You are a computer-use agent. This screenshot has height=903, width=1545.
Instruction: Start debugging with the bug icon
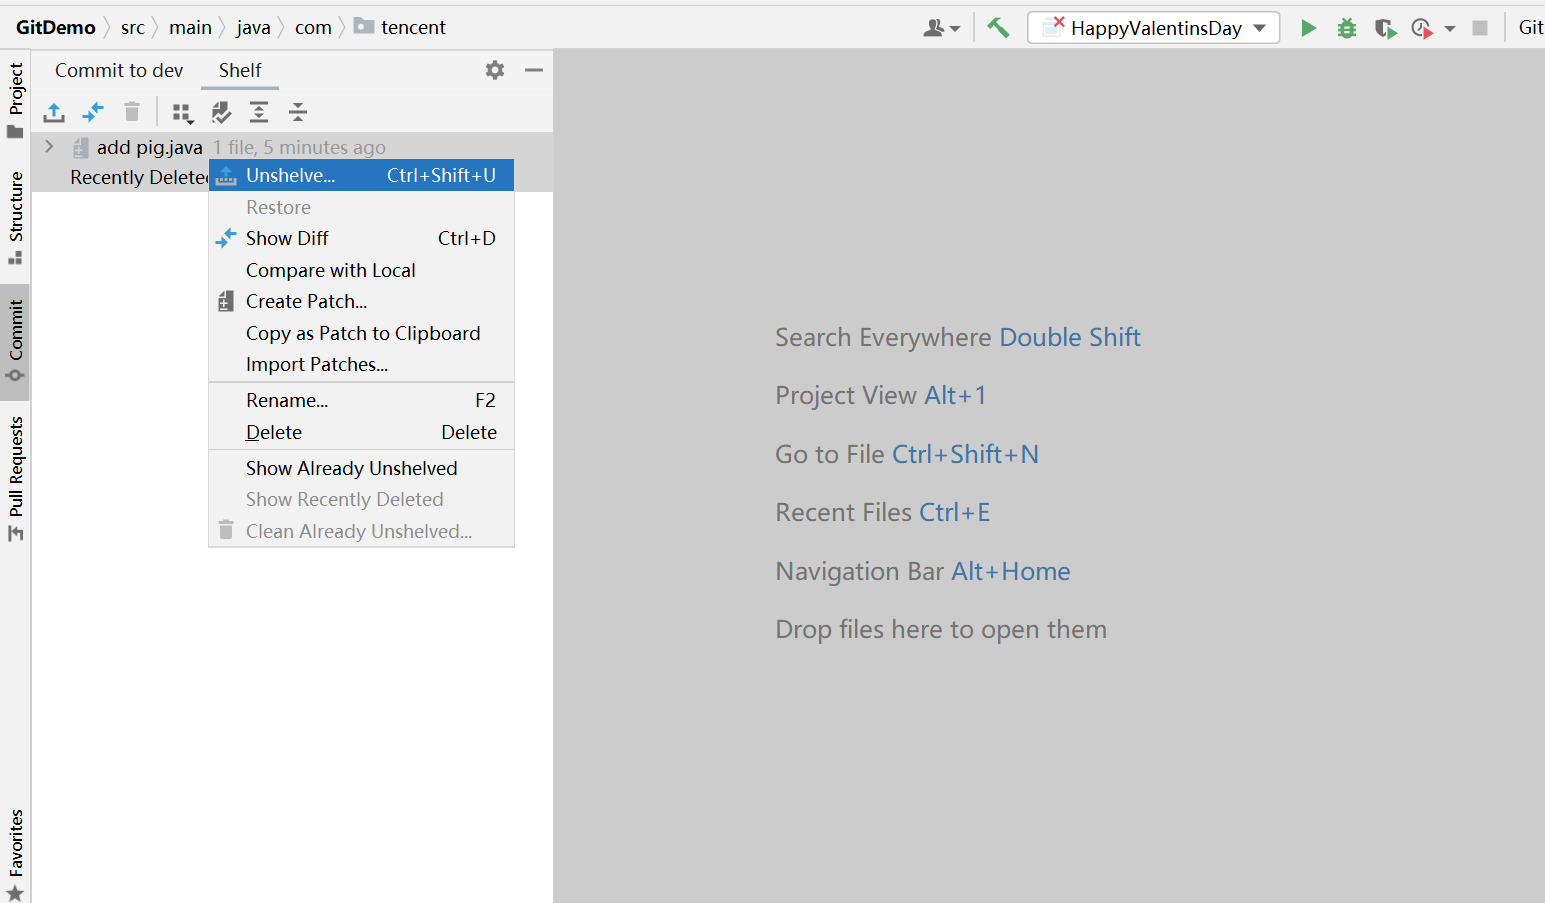(x=1346, y=27)
